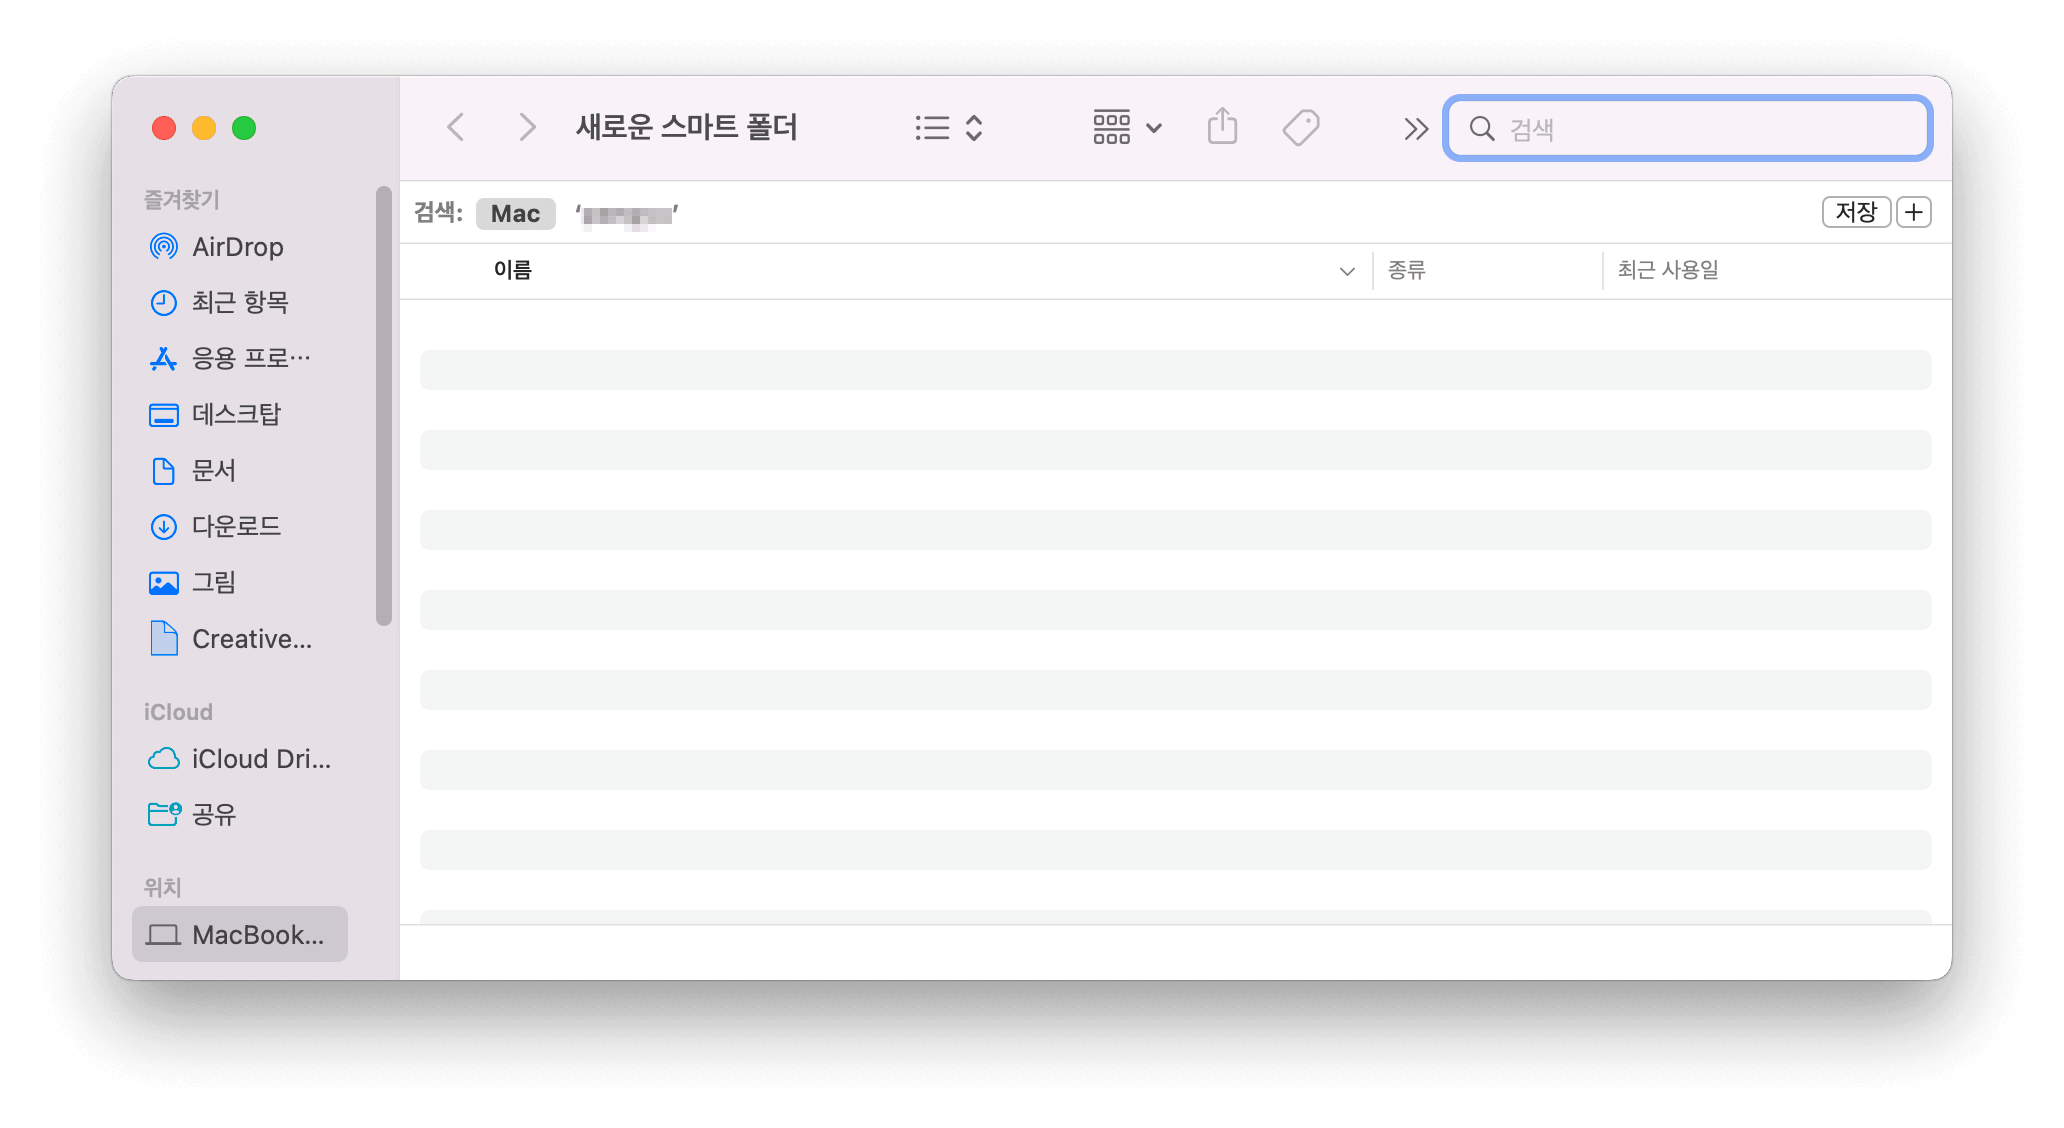Image resolution: width=2064 pixels, height=1128 pixels.
Task: Select the quoted folder search scope
Action: point(627,215)
